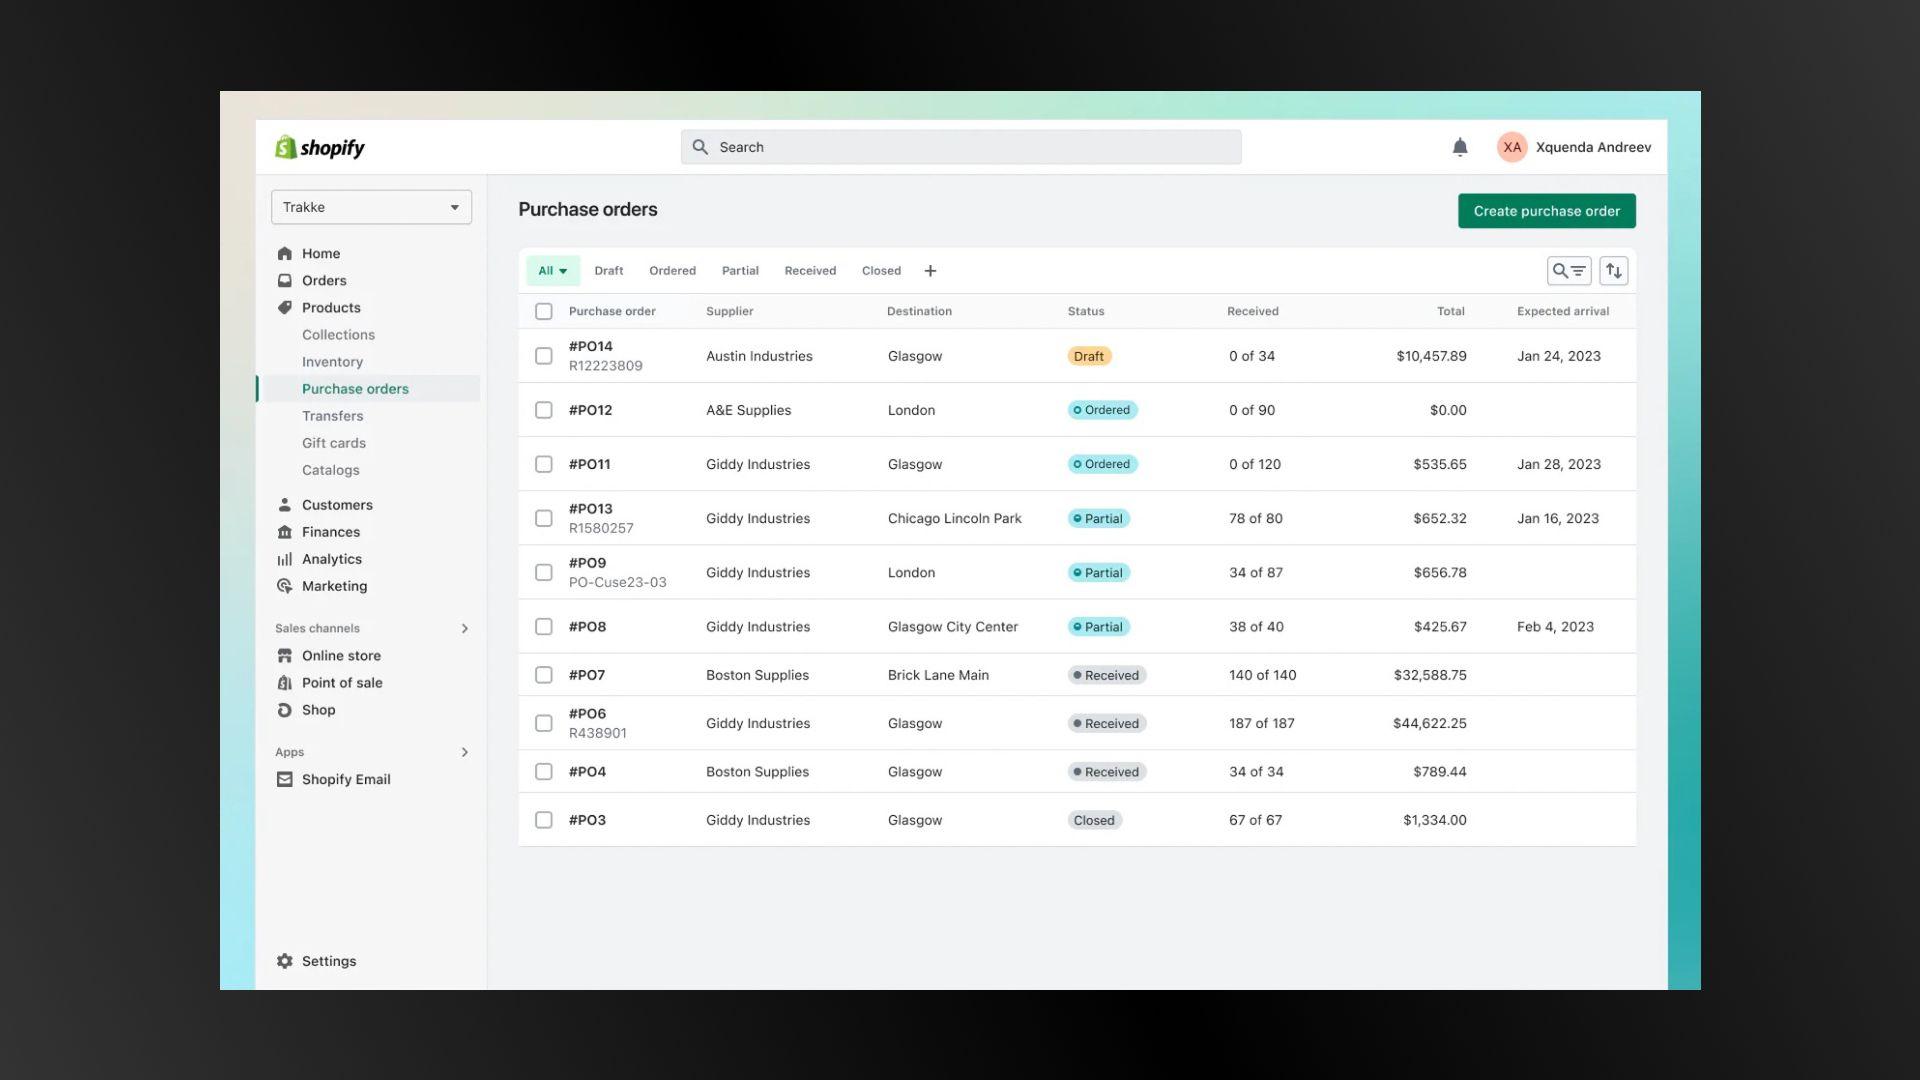Click the plus icon to add view

pos(930,271)
